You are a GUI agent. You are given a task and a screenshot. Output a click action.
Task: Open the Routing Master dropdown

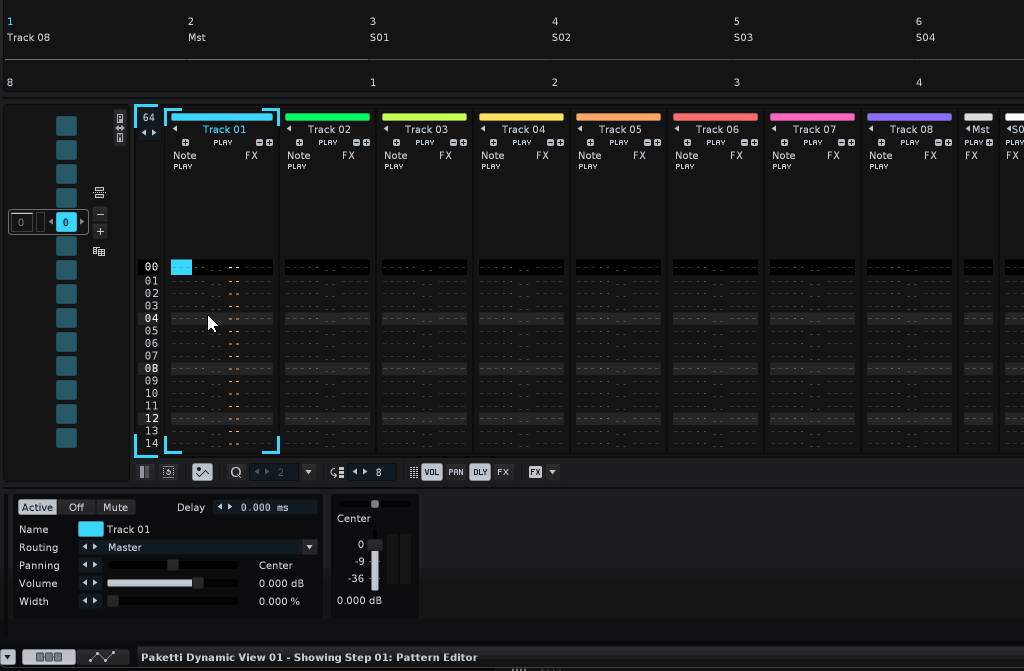[310, 547]
